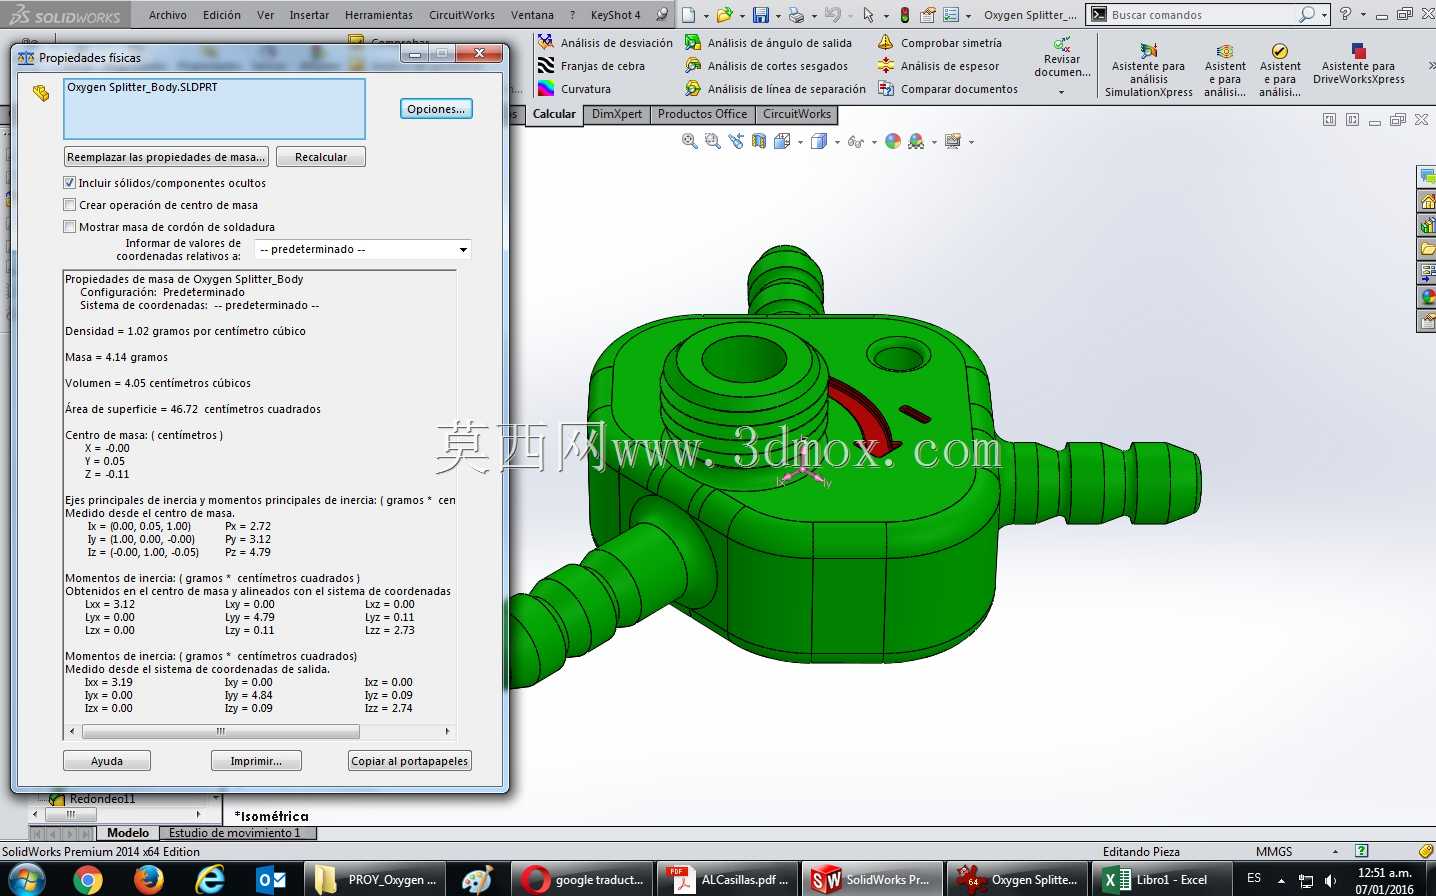
Task: Click the Imprimir... button
Action: pyautogui.click(x=256, y=761)
